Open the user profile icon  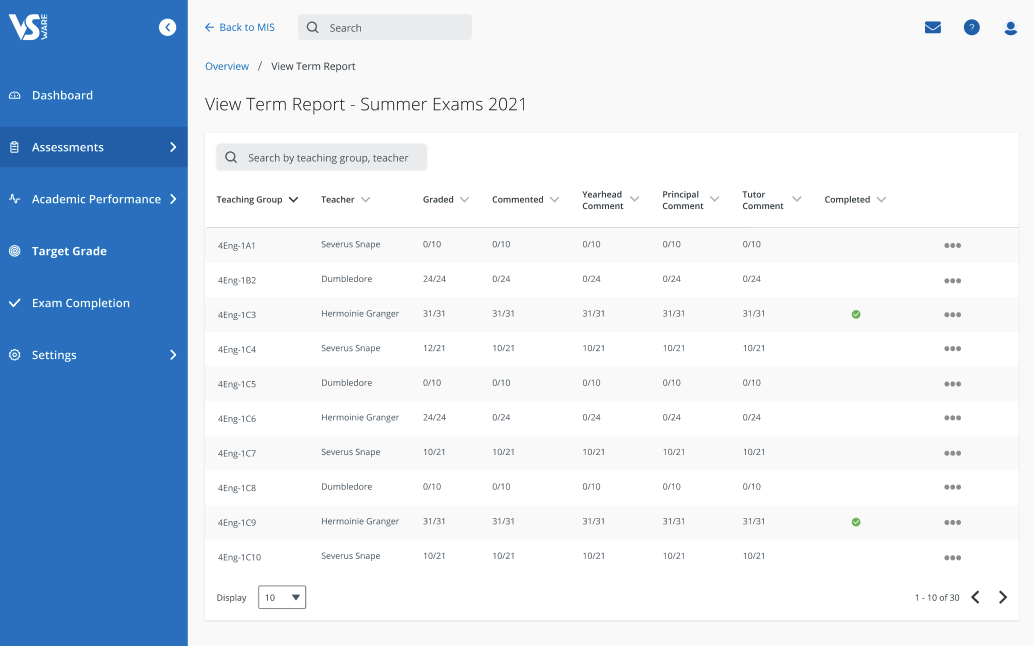pos(1010,28)
